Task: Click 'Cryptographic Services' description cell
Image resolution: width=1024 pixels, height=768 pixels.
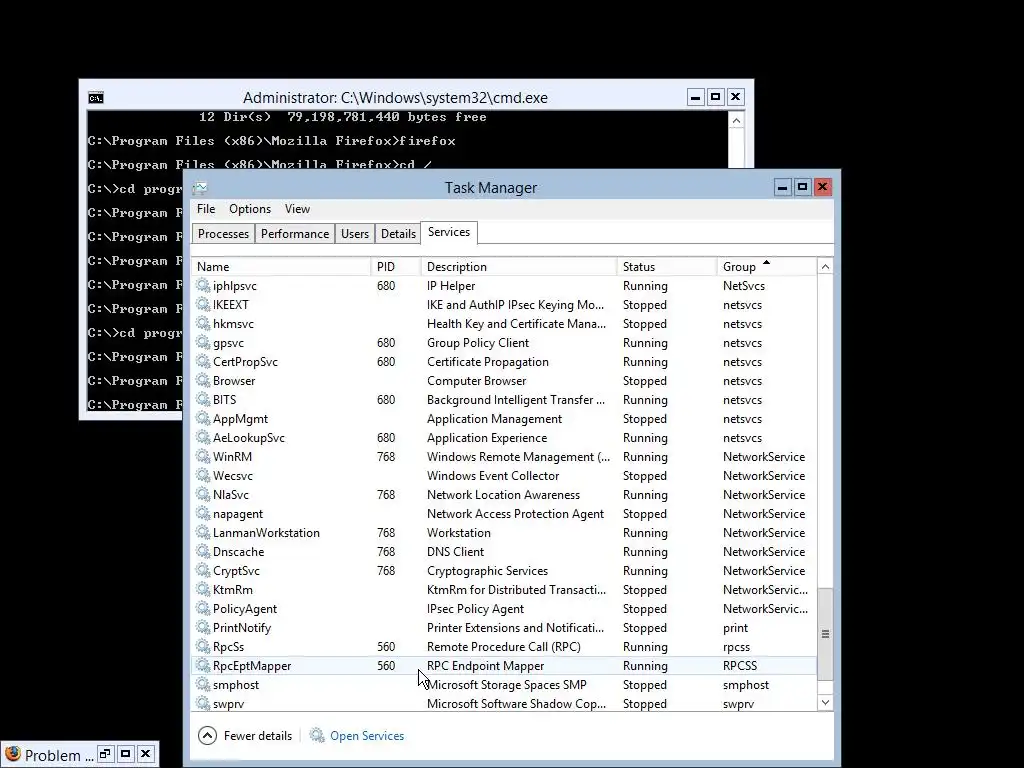Action: 487,571
